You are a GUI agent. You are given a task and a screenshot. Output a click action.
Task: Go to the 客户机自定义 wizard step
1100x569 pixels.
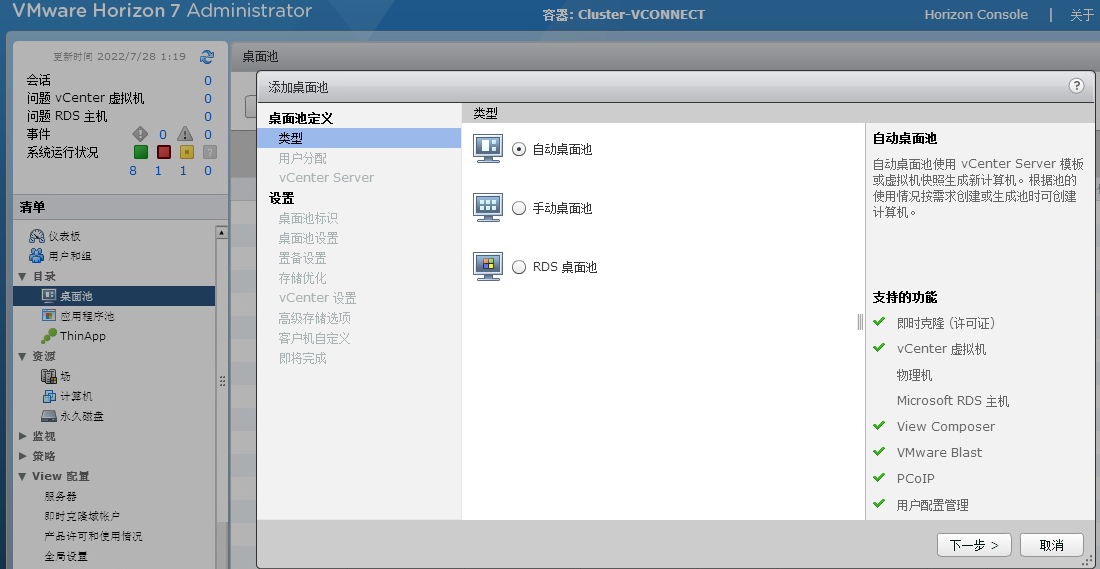click(x=314, y=338)
